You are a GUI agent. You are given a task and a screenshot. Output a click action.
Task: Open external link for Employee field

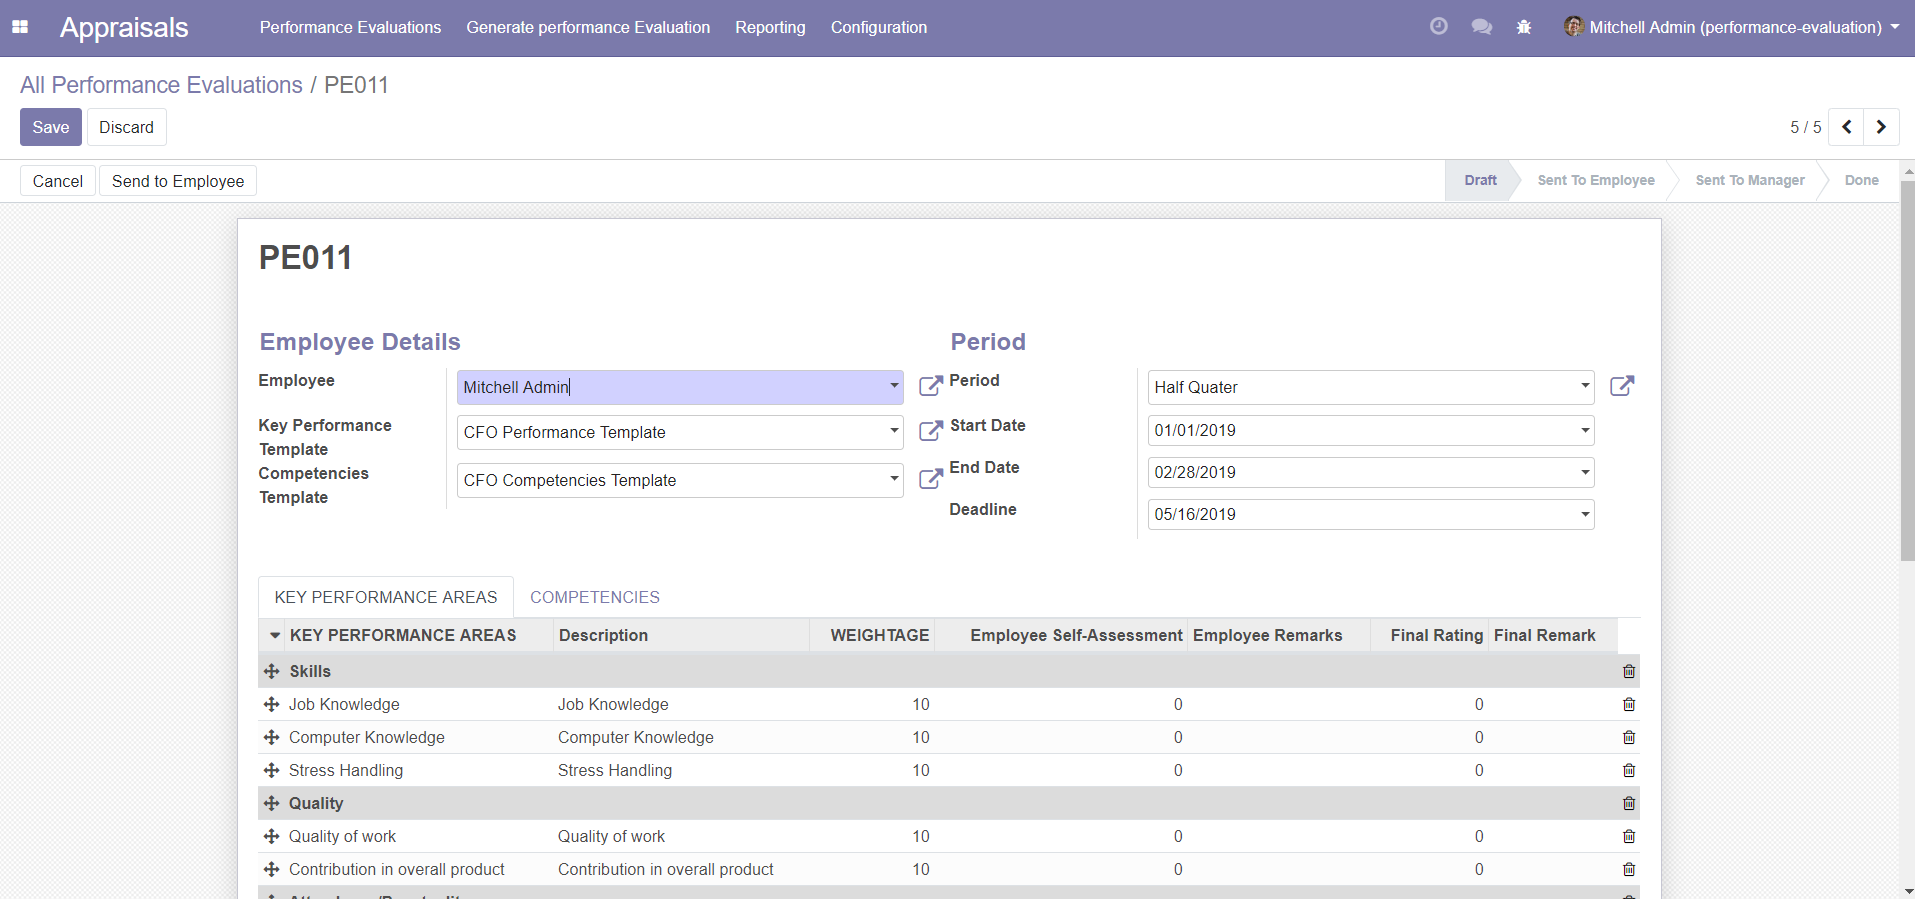click(930, 386)
